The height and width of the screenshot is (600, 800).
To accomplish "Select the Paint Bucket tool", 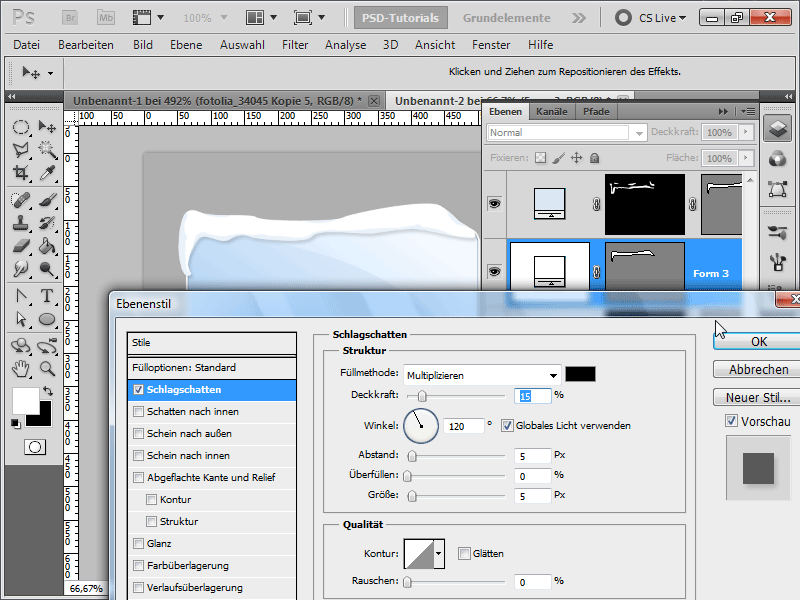I will pos(47,246).
